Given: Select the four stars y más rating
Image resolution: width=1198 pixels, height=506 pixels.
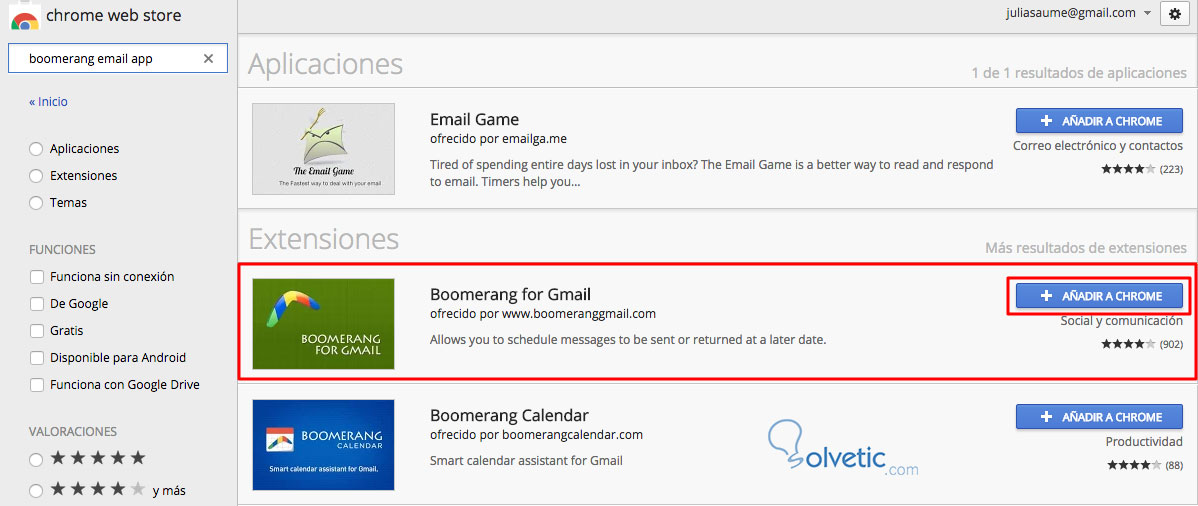Looking at the screenshot, I should pos(36,491).
